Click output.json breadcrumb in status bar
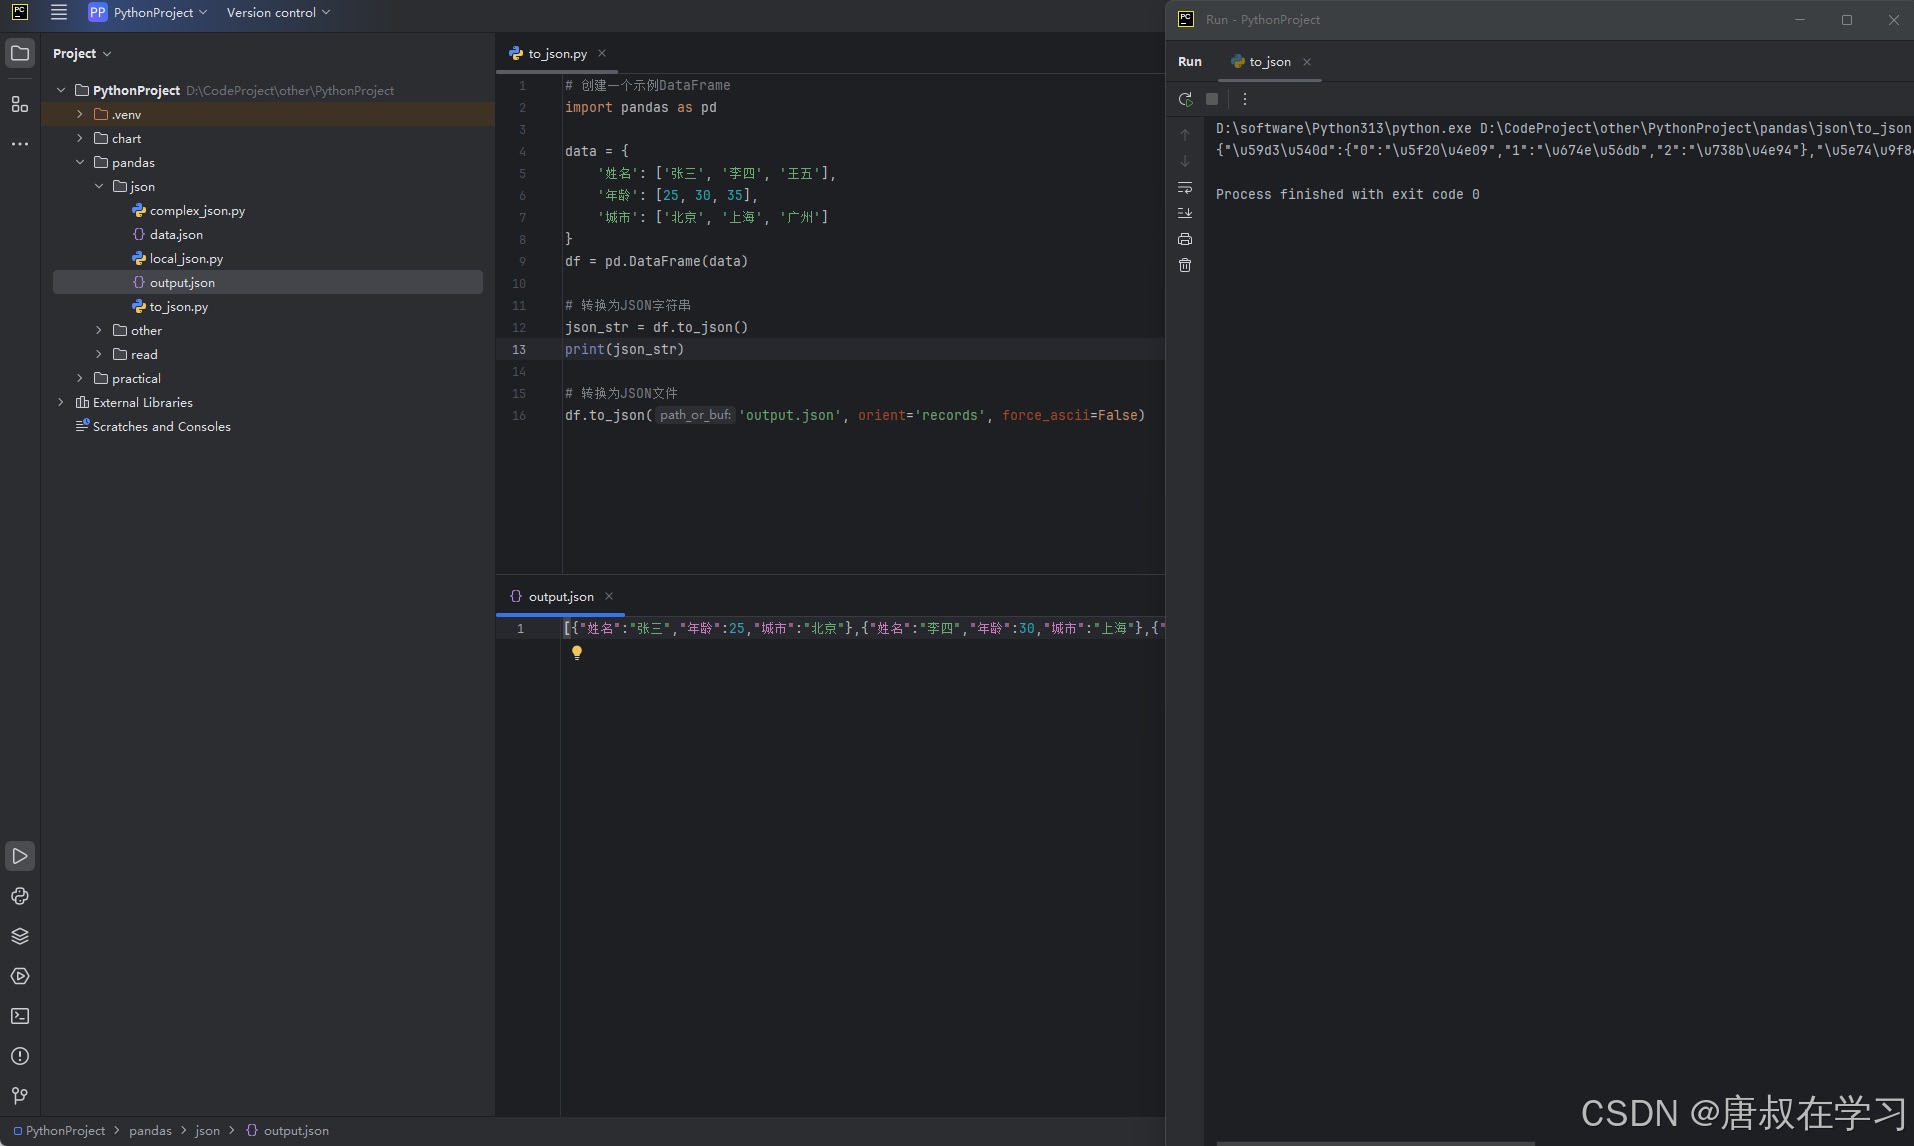 pyautogui.click(x=288, y=1130)
